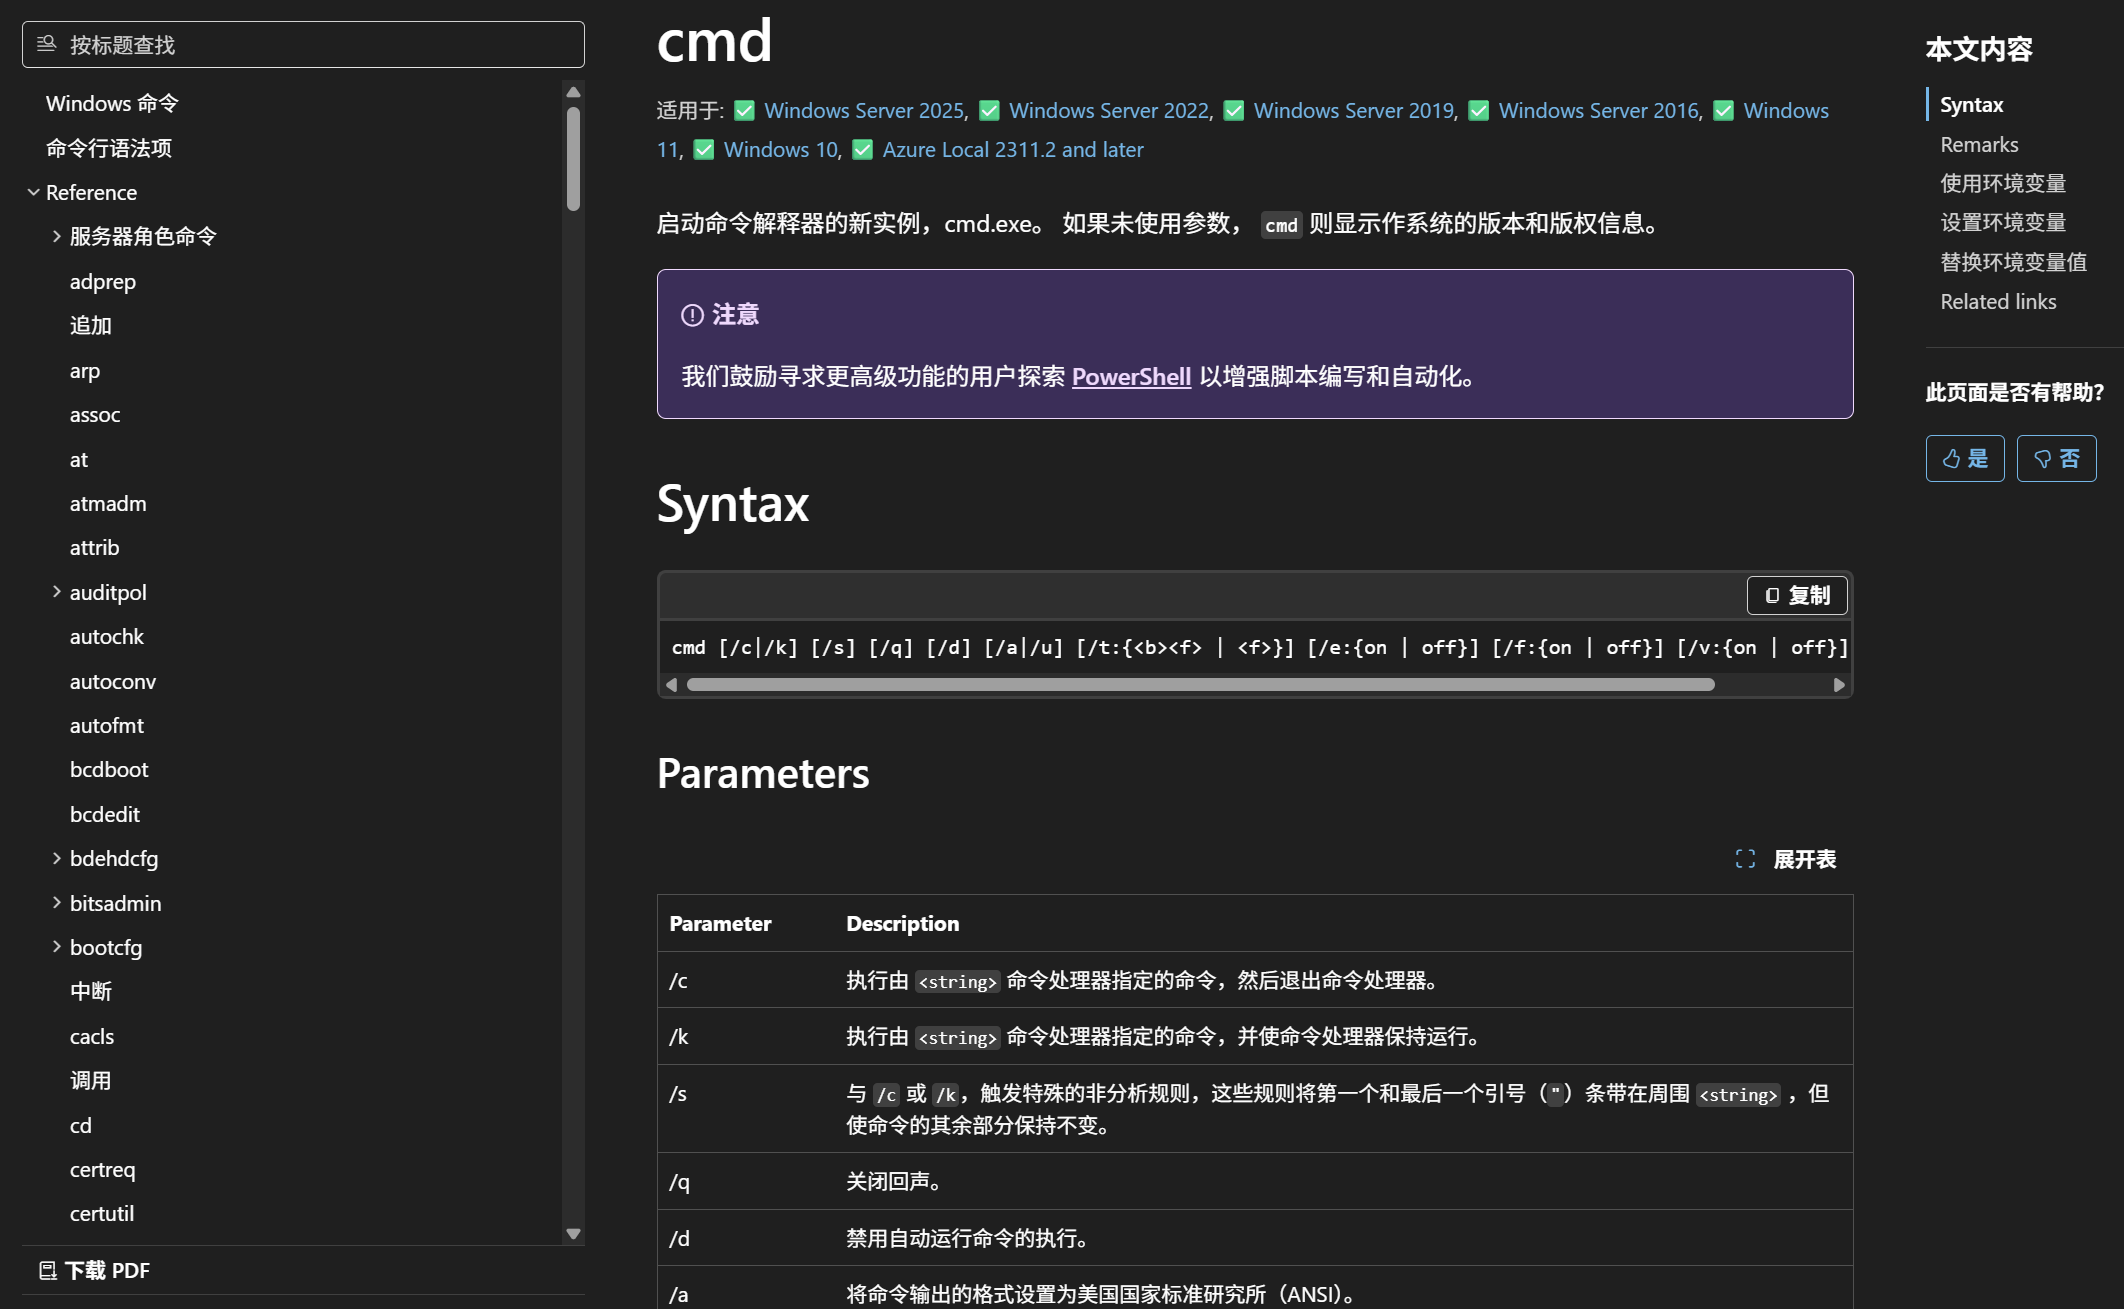Click the thumbs-down 否 feedback icon
The height and width of the screenshot is (1309, 2124).
(2045, 458)
